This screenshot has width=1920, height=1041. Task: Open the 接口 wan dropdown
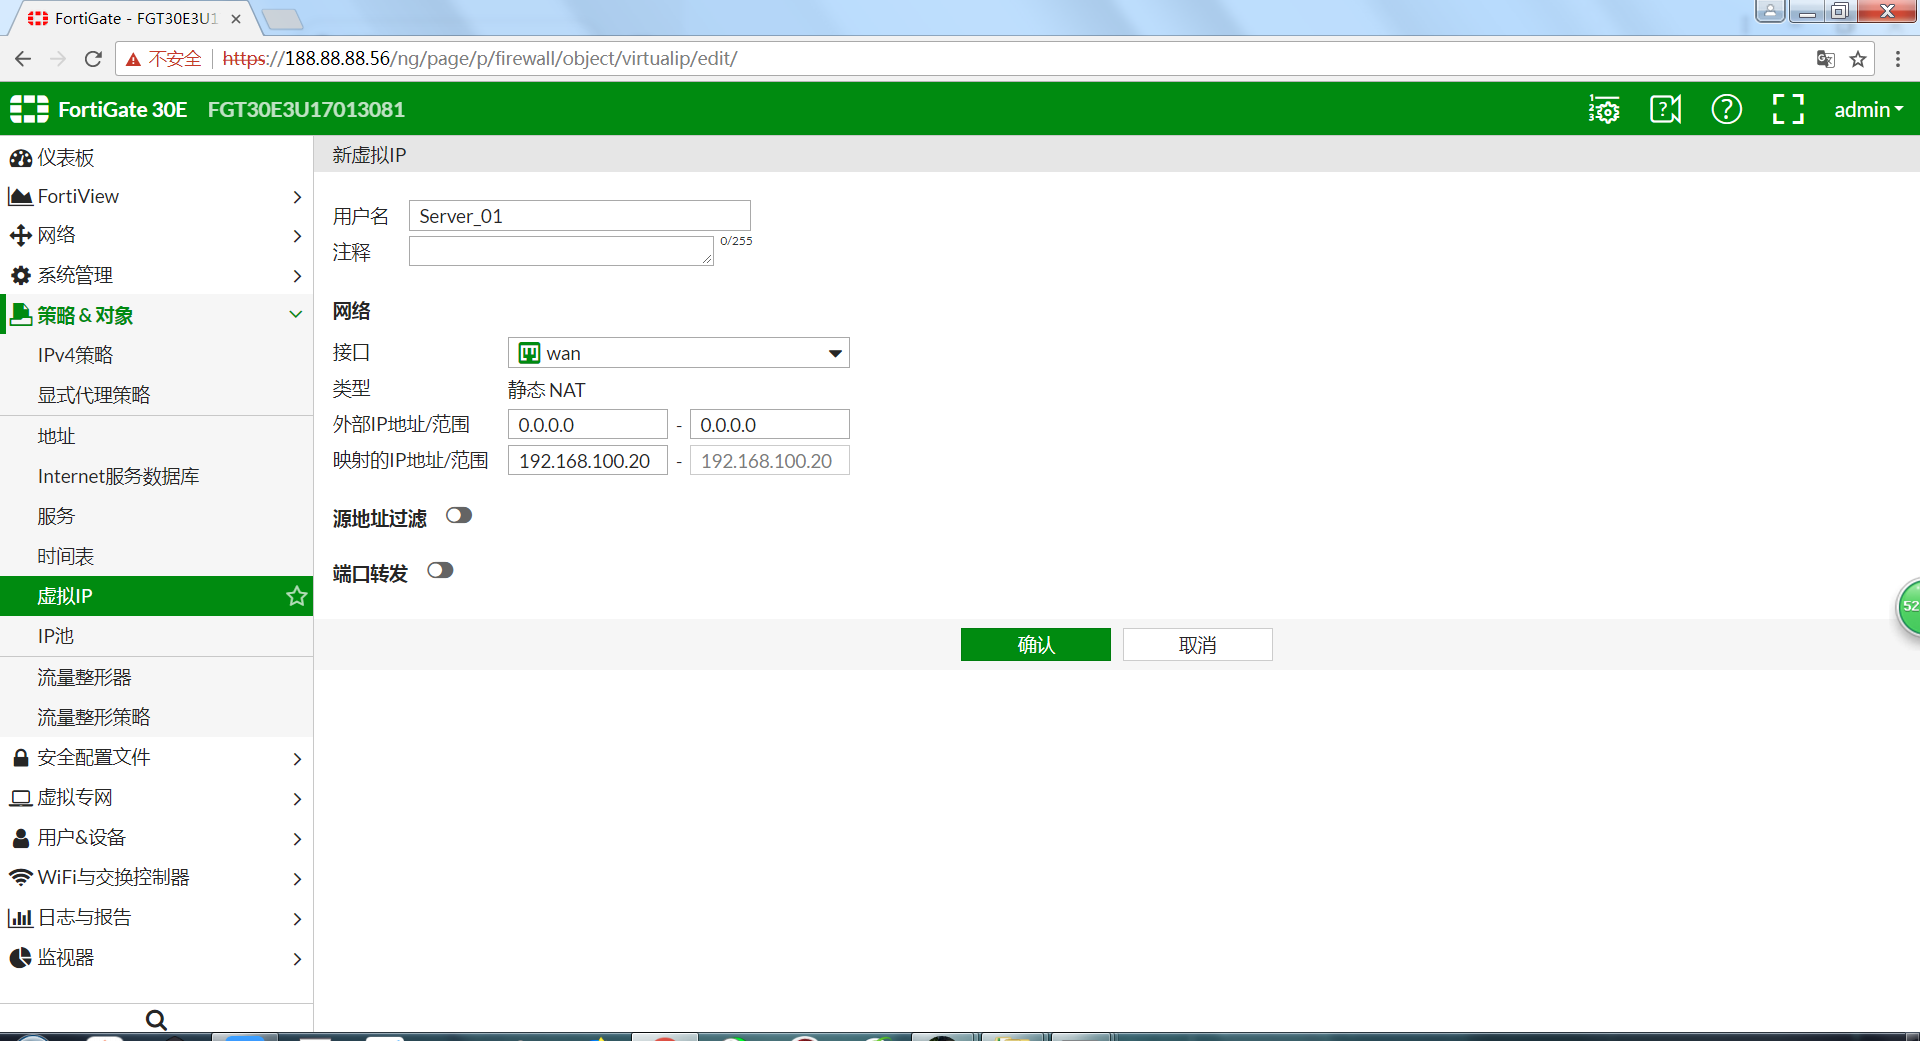pos(679,353)
